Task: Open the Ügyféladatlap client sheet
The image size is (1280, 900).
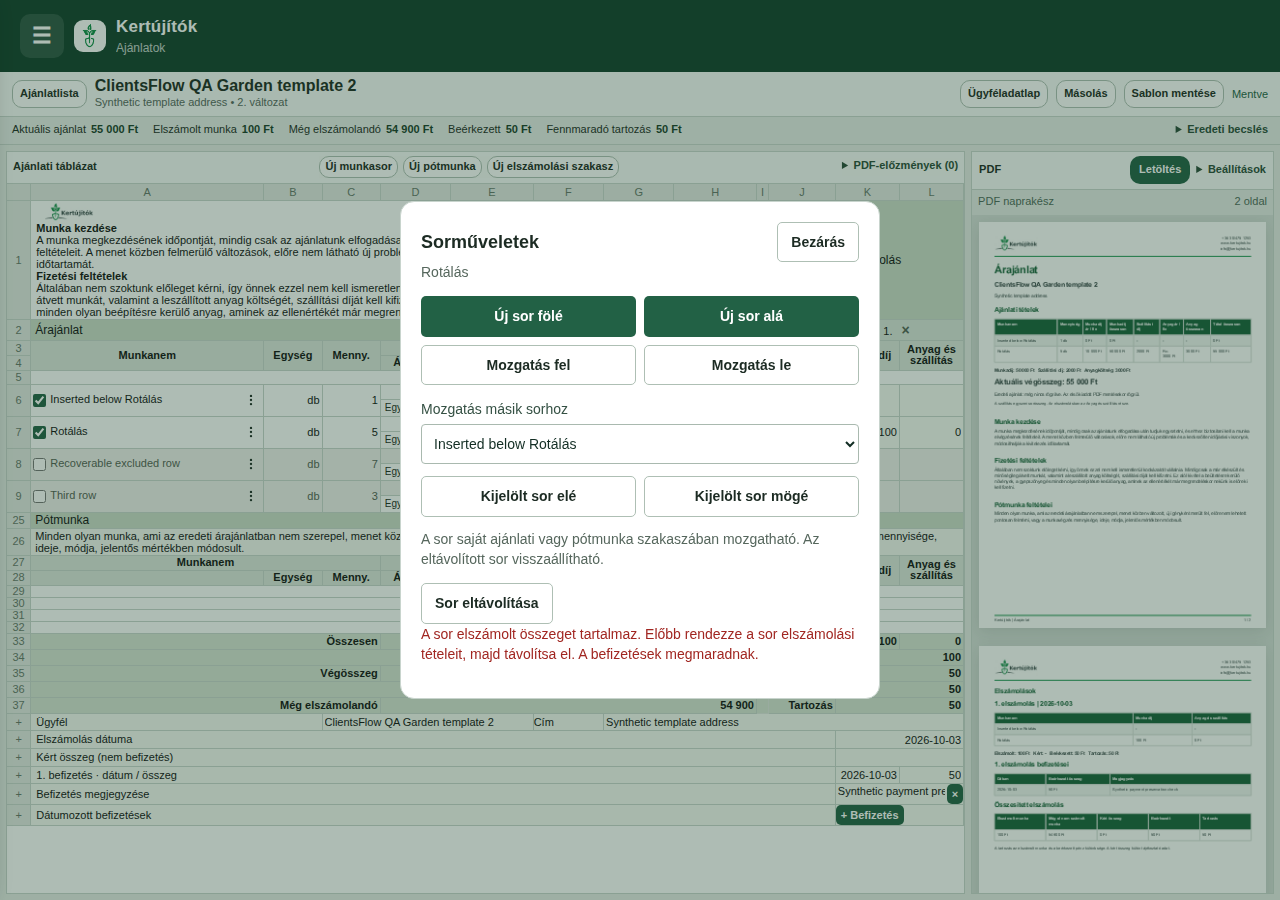Action: (1004, 94)
